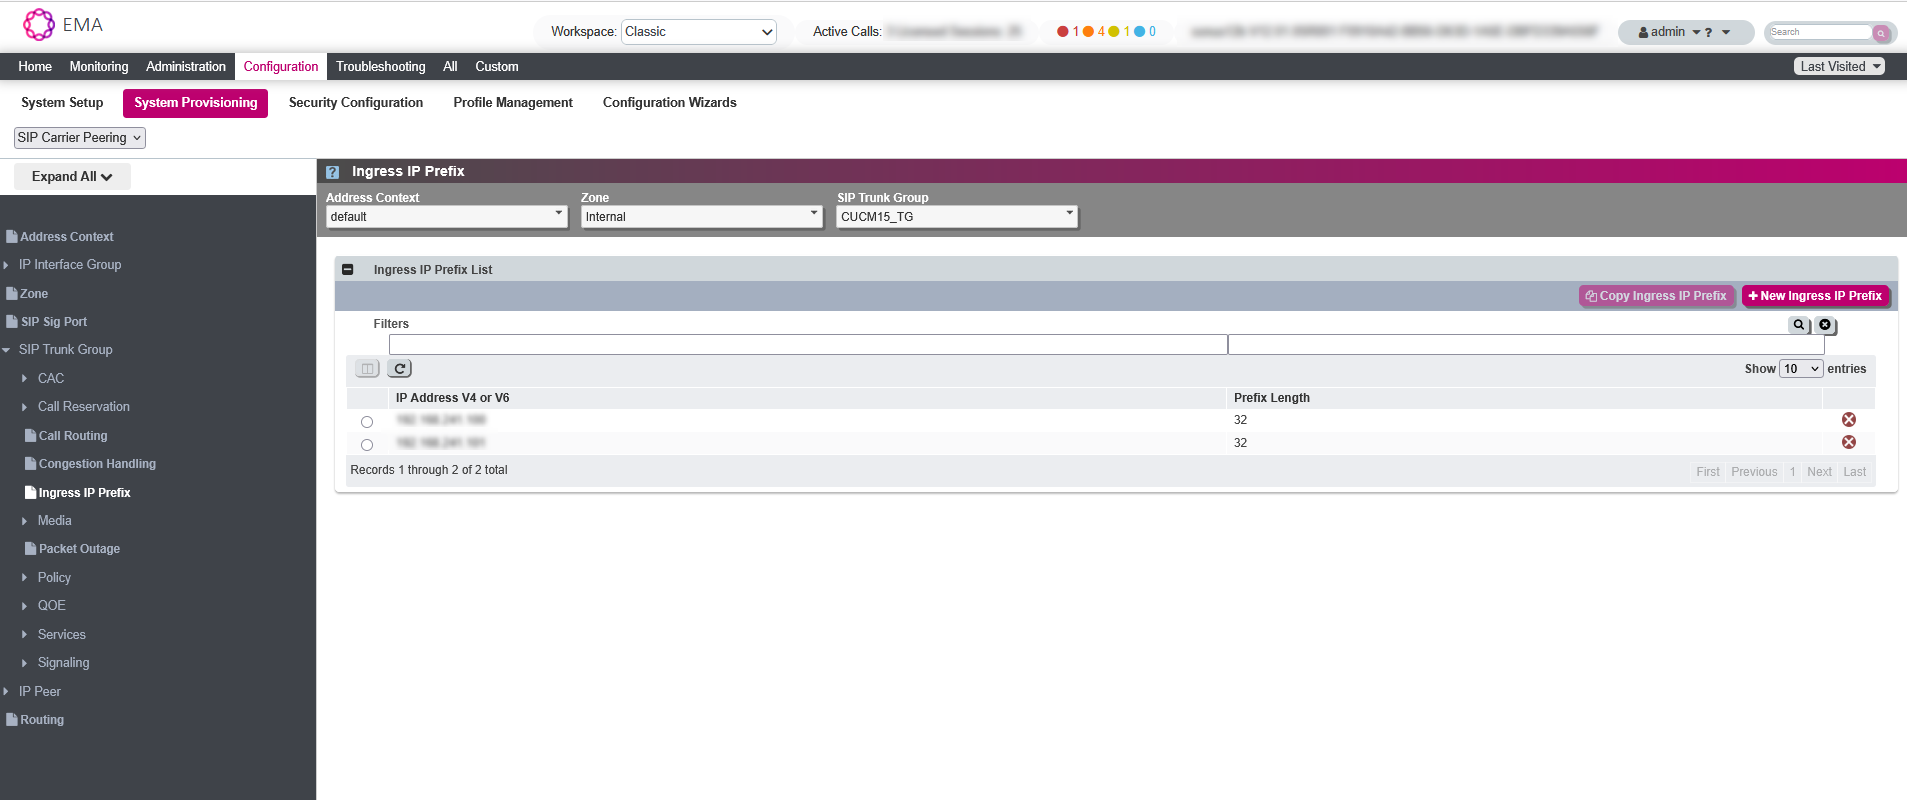Collapse the Ingress IP Prefix List panel
Image resolution: width=1907 pixels, height=800 pixels.
click(x=348, y=270)
